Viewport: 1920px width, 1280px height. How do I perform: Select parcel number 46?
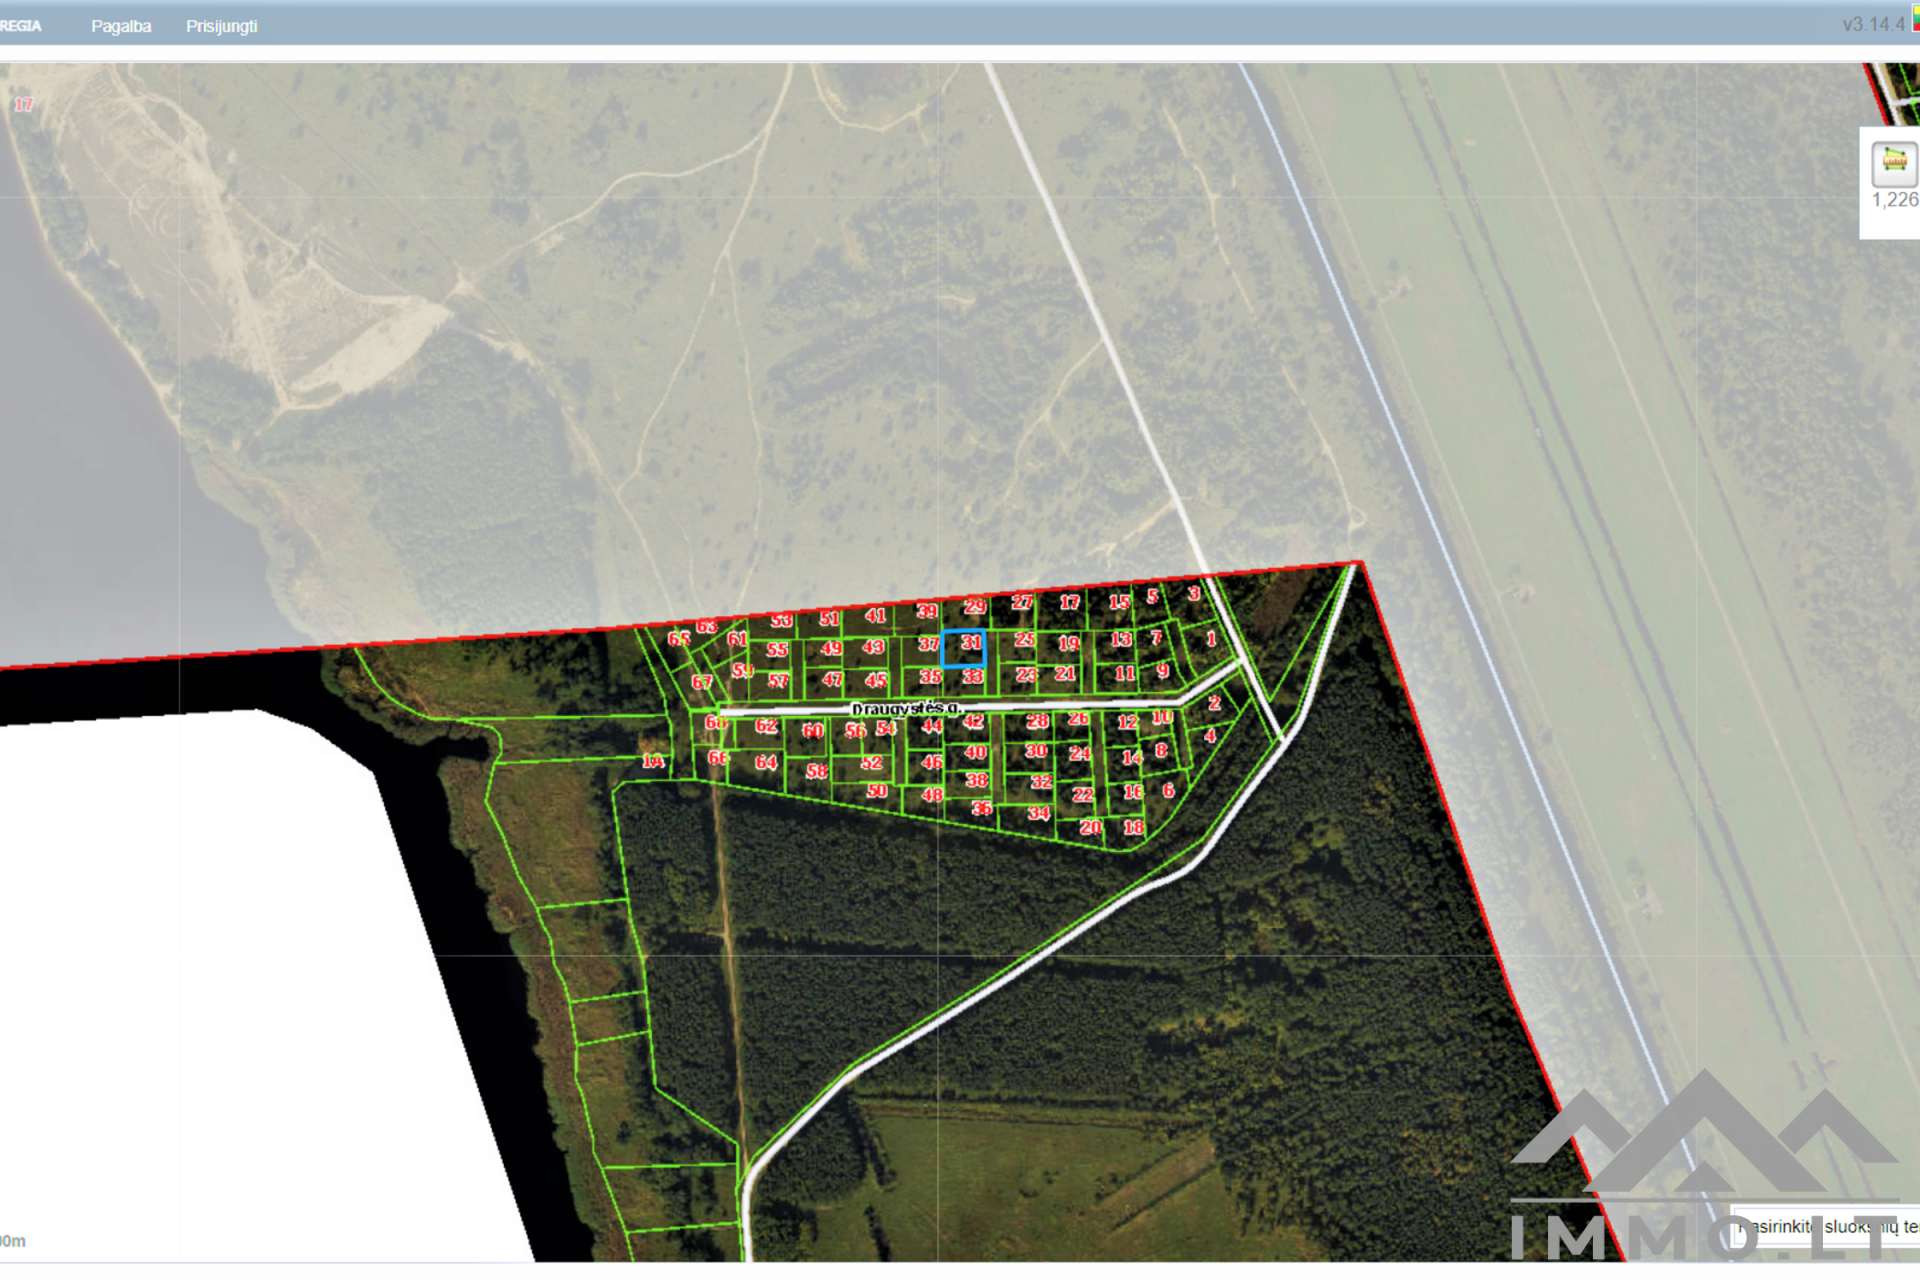(932, 763)
